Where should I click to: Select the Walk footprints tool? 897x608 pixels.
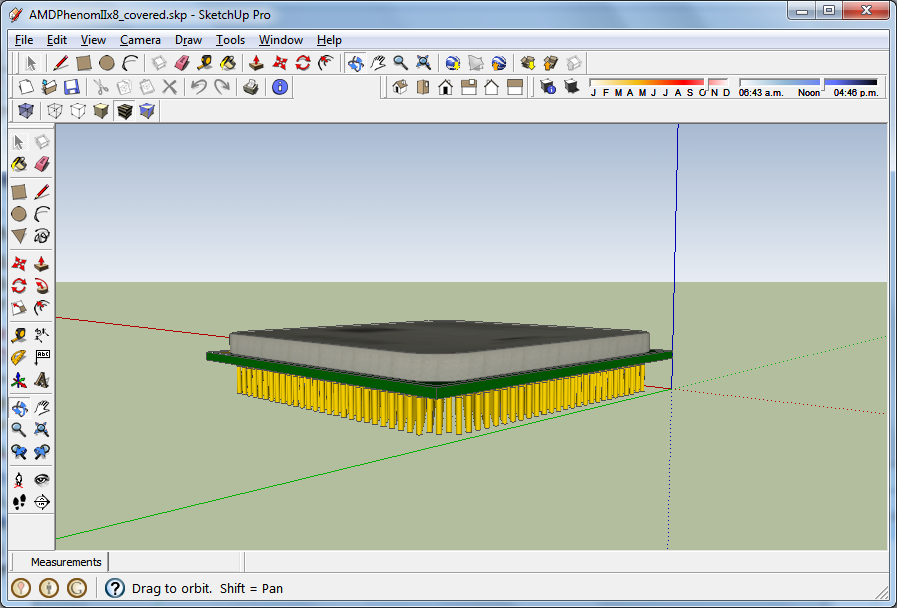[19, 502]
